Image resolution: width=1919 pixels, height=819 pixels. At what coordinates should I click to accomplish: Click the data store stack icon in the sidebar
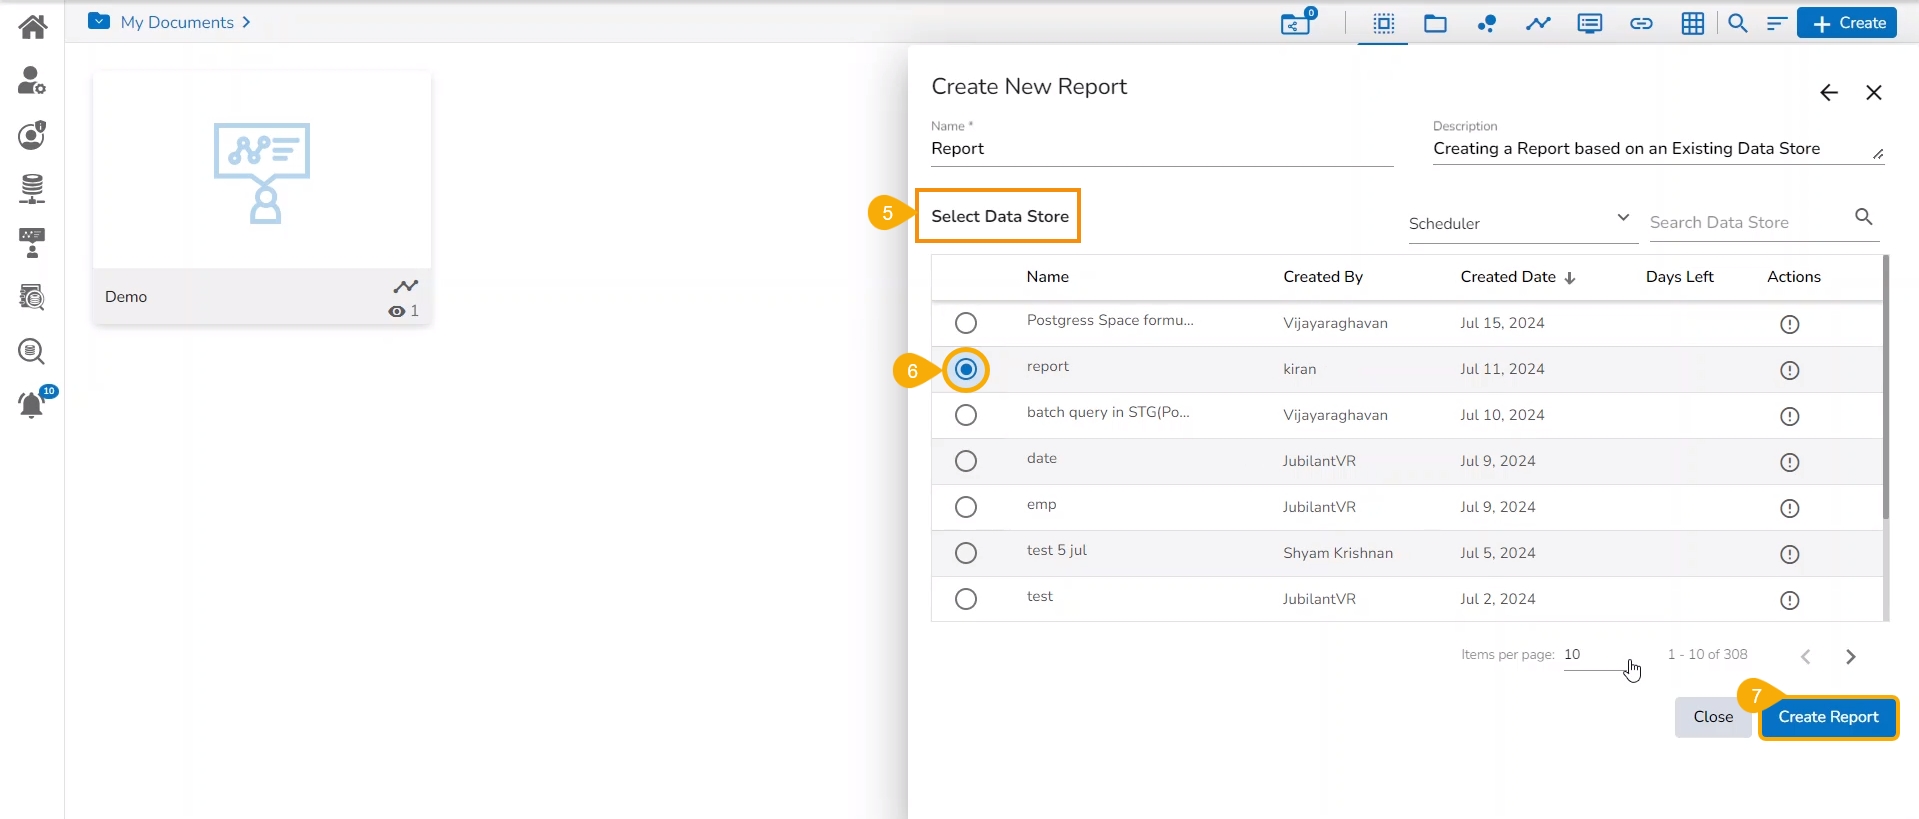pyautogui.click(x=32, y=188)
